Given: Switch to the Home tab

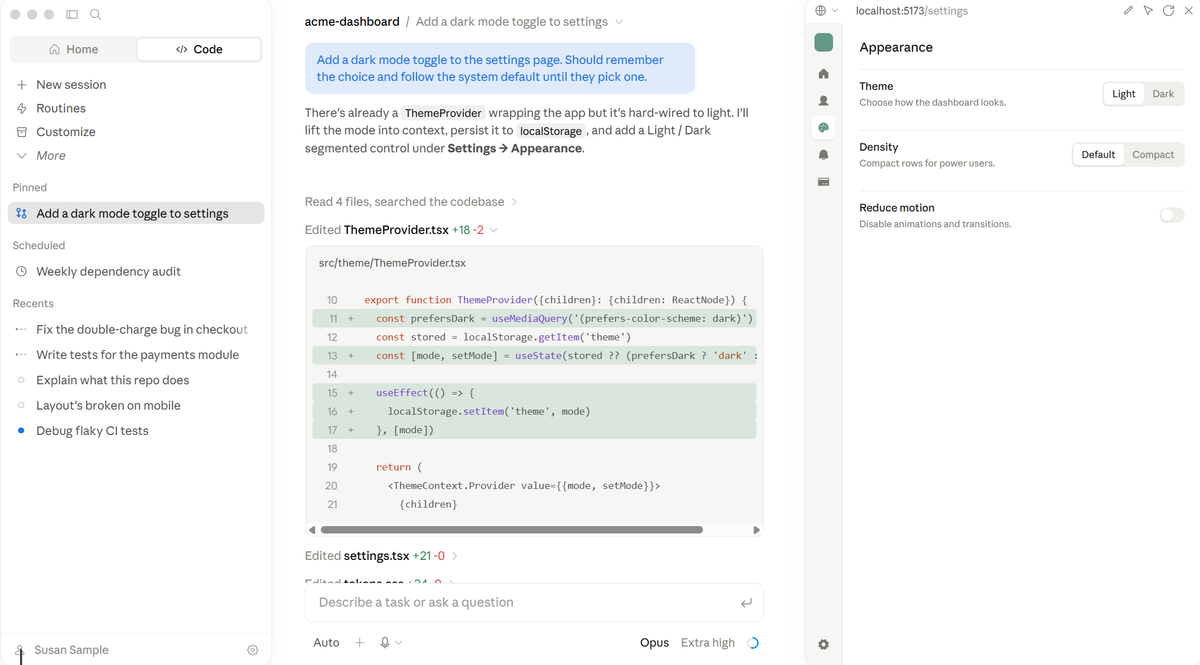Looking at the screenshot, I should (x=74, y=49).
